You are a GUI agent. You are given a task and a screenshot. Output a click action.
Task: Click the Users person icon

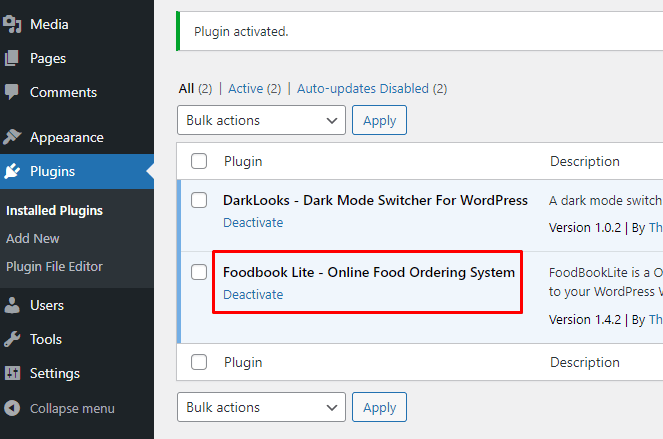tap(12, 305)
